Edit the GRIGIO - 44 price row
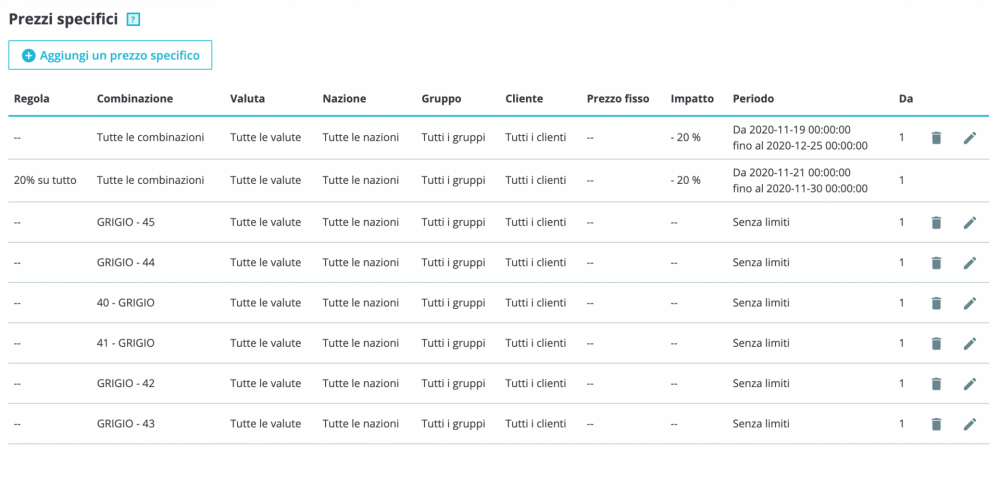Screen dimensions: 1000x482 click(x=969, y=263)
